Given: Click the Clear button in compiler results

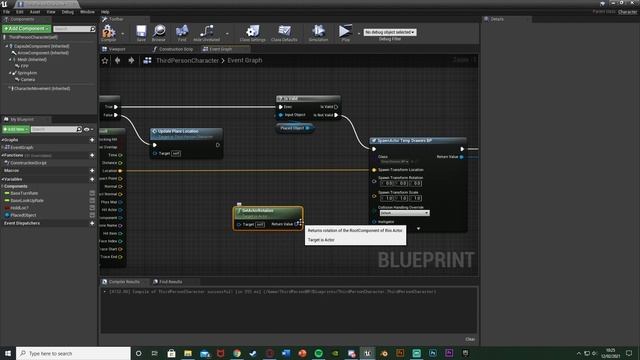Looking at the screenshot, I should click(x=470, y=339).
